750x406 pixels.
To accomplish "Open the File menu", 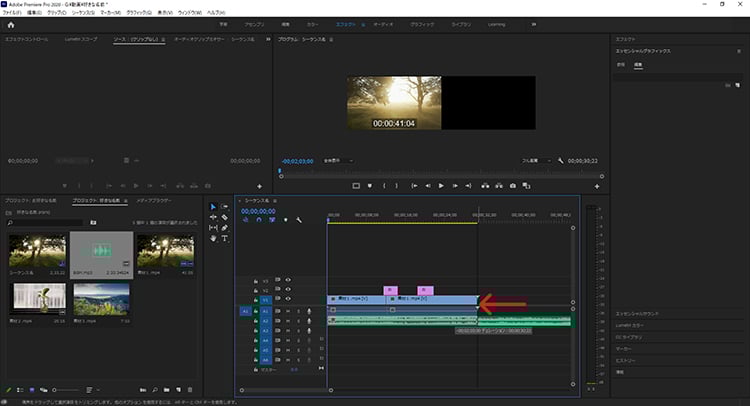I will (x=12, y=12).
